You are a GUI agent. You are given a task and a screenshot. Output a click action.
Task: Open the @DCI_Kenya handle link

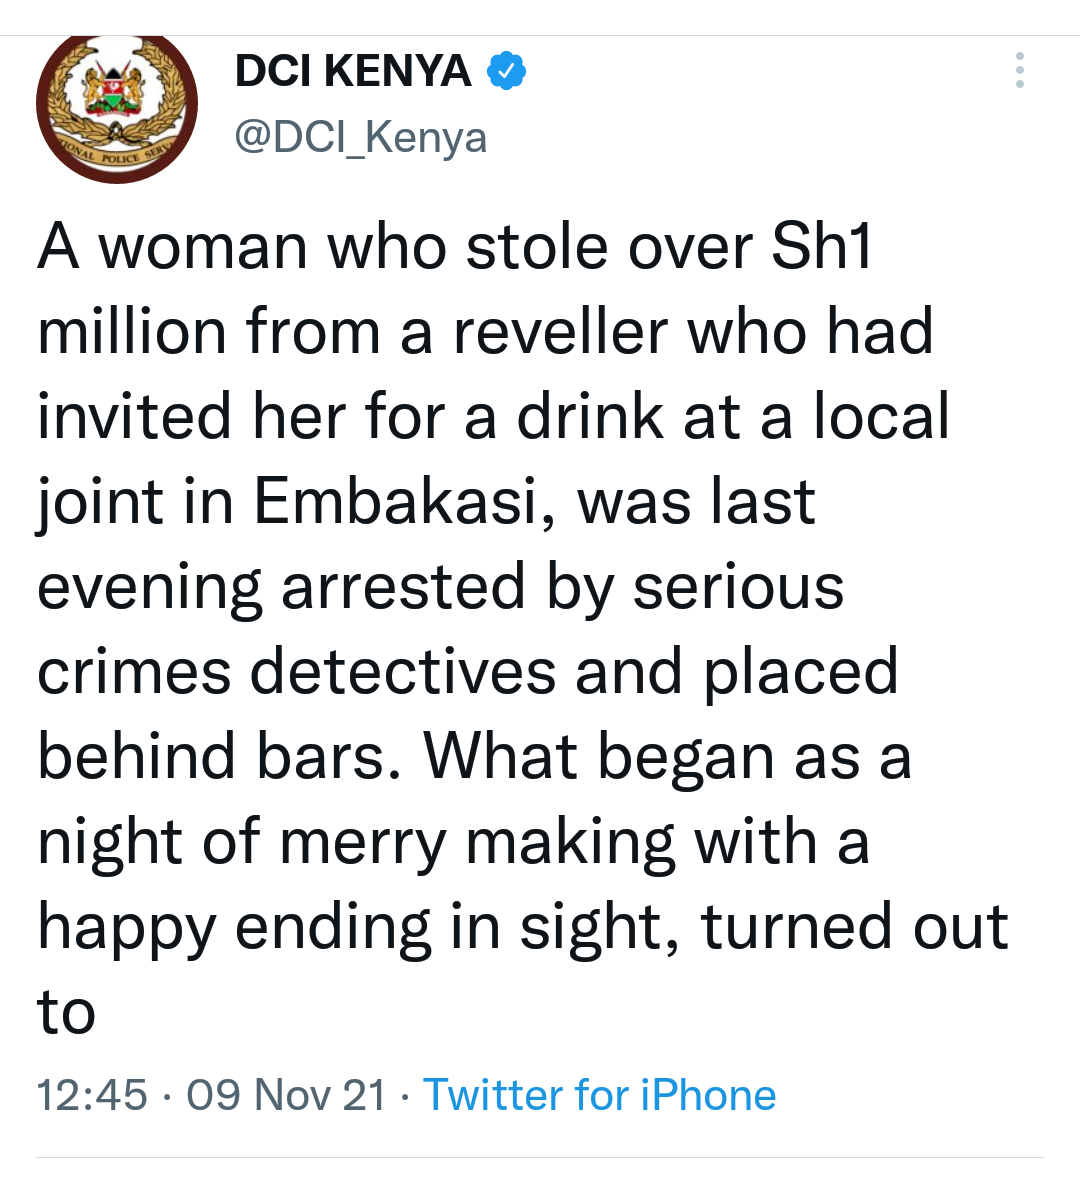361,138
